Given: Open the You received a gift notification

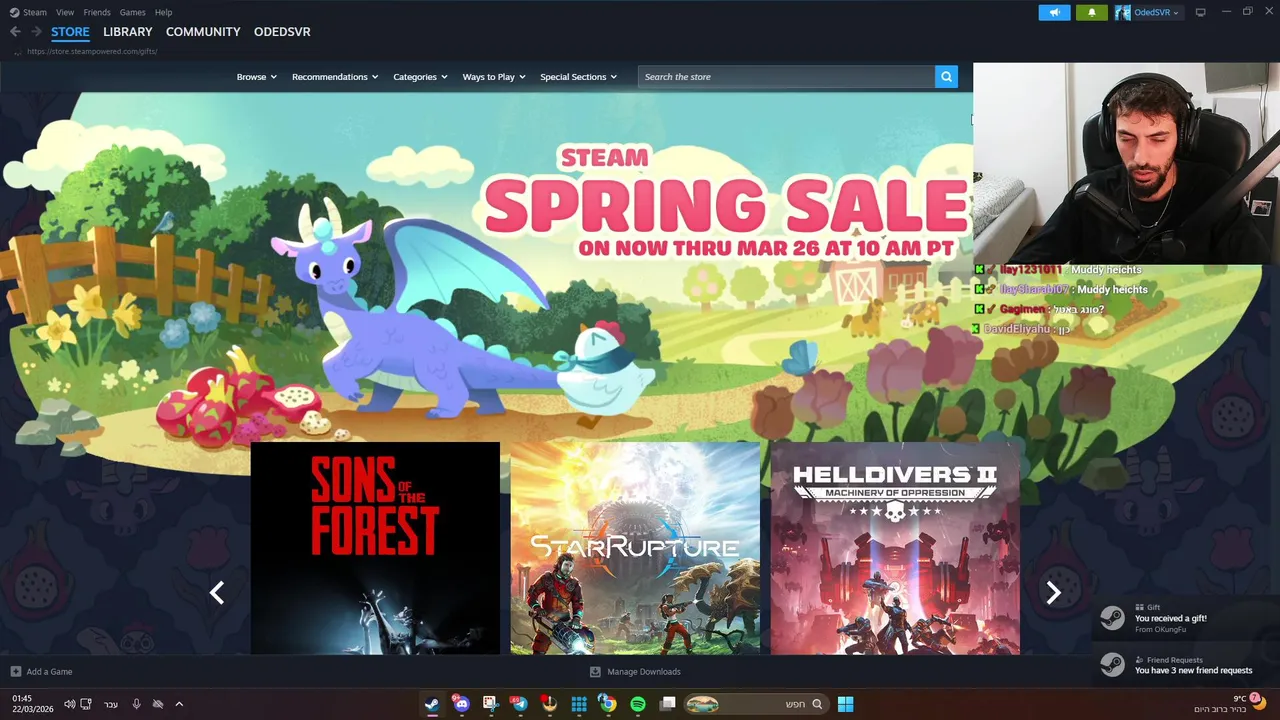Looking at the screenshot, I should [1185, 619].
